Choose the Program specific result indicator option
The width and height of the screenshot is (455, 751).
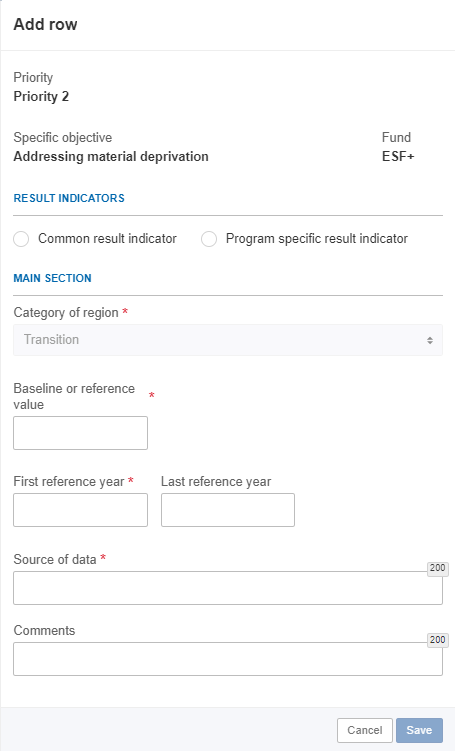(x=209, y=239)
